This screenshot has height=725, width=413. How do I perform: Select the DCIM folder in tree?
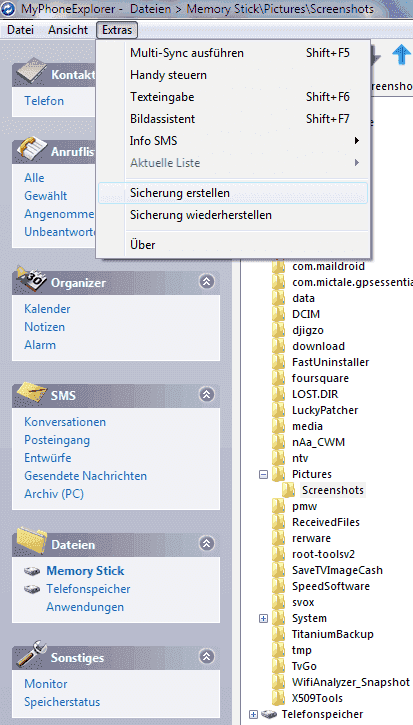click(x=306, y=314)
